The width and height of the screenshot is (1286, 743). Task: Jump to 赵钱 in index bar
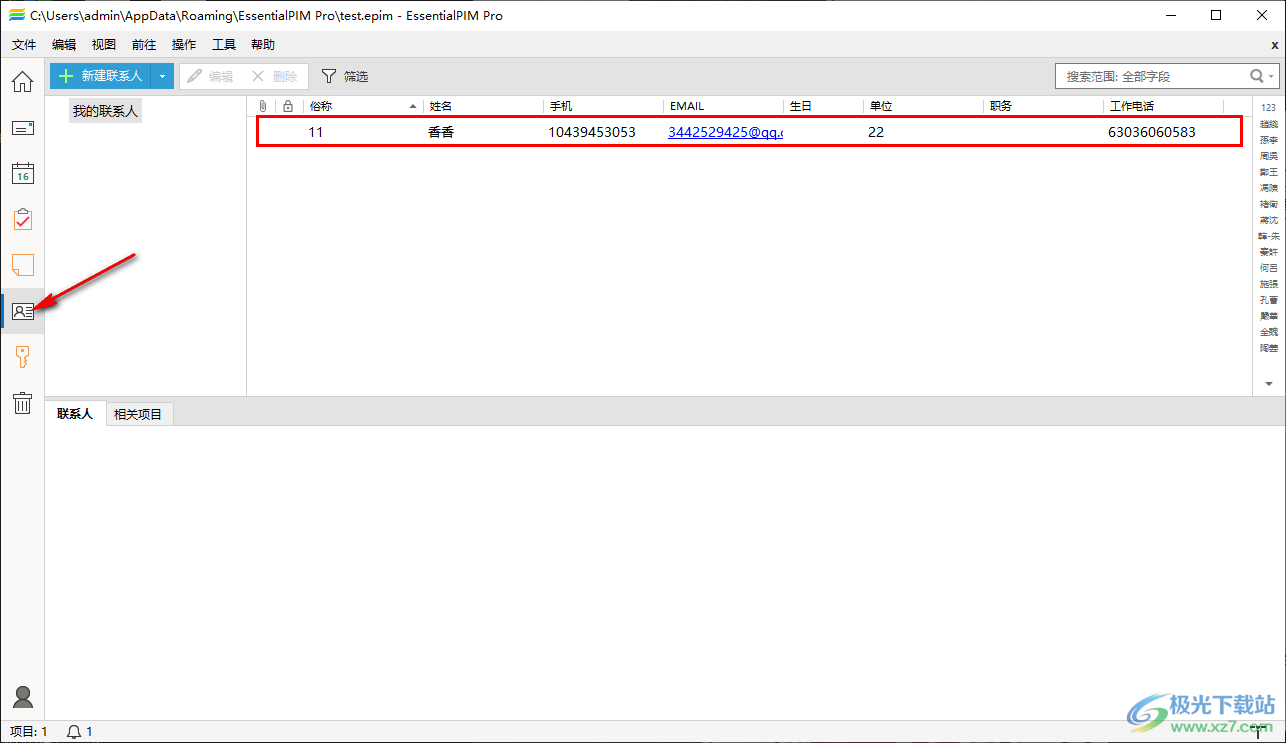coord(1268,124)
